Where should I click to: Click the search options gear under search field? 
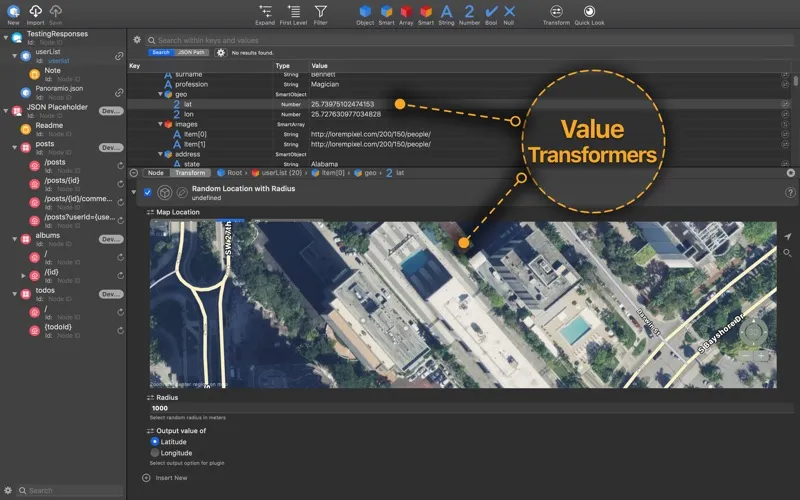point(220,53)
